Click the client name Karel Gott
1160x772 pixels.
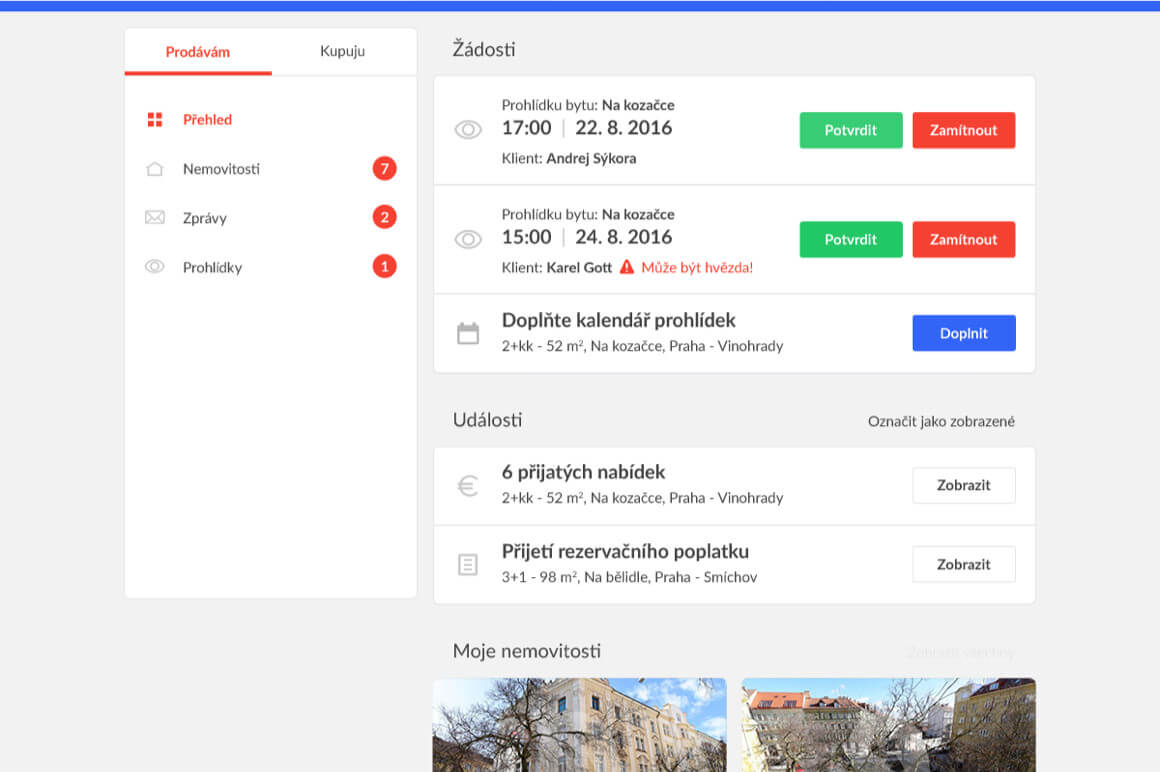pyautogui.click(x=579, y=268)
